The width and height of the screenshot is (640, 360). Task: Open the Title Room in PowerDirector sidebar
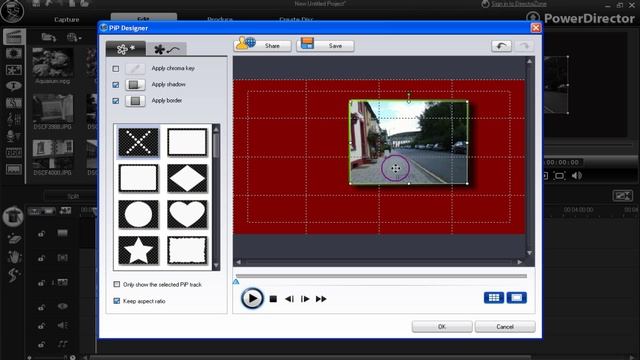click(x=13, y=86)
